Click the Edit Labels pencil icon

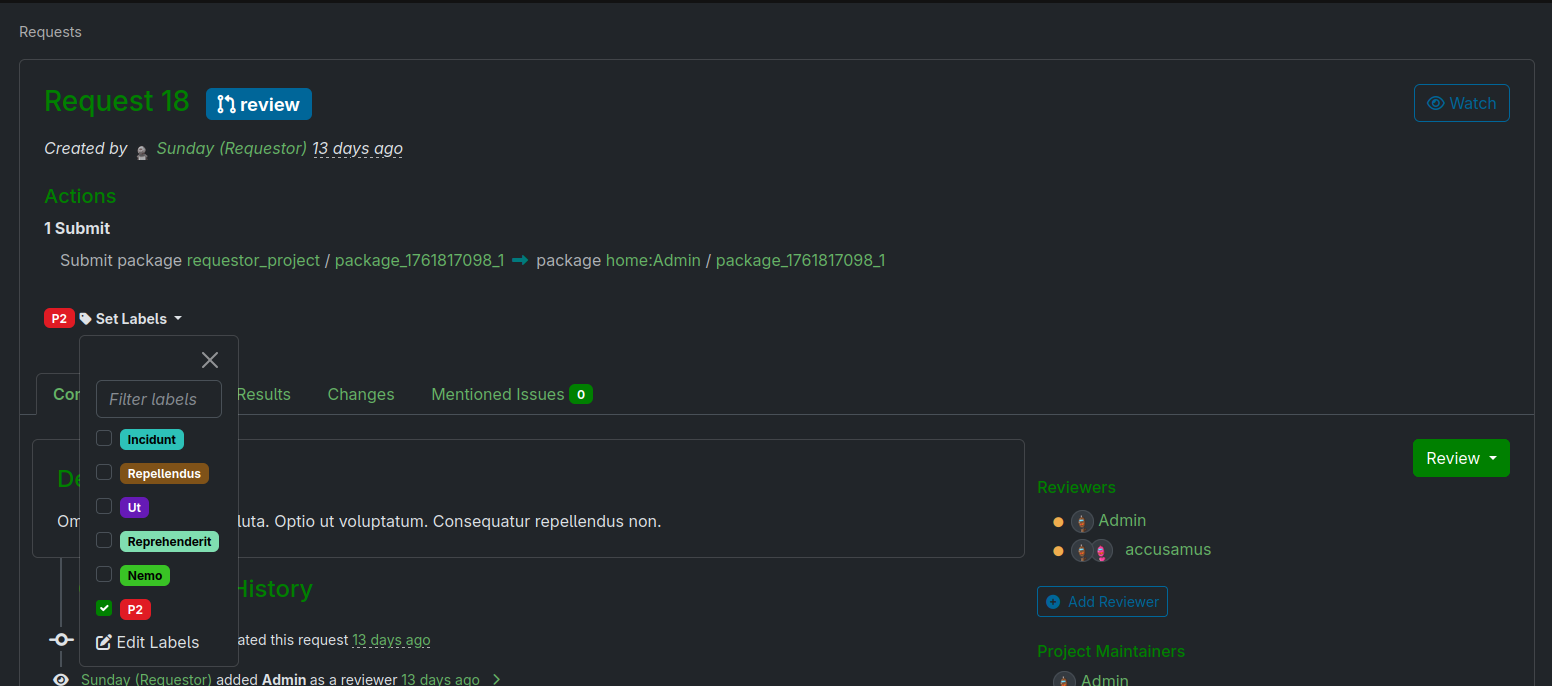click(103, 642)
